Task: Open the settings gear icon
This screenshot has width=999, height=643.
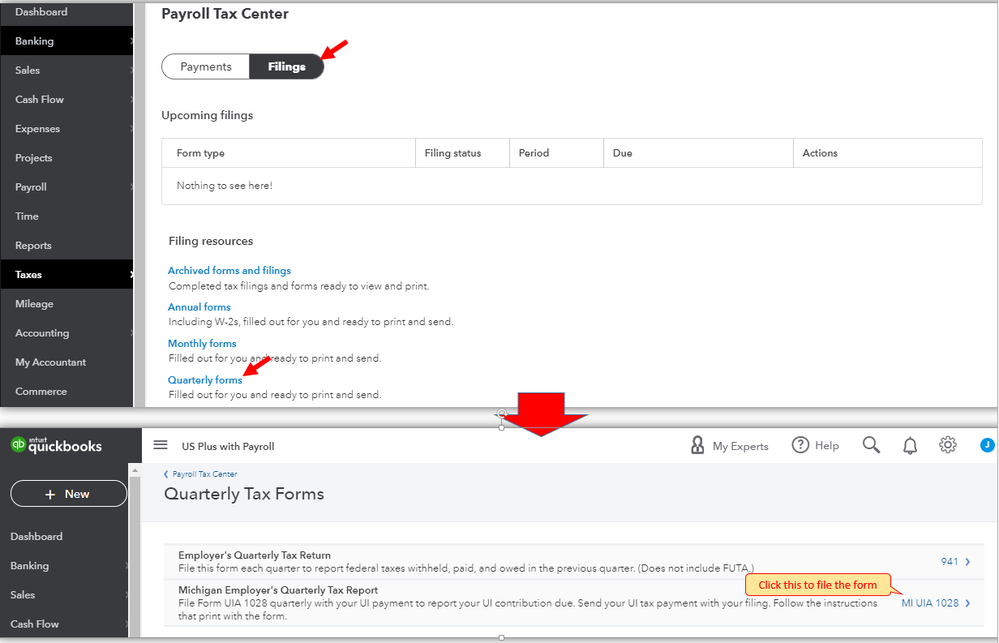Action: tap(948, 445)
